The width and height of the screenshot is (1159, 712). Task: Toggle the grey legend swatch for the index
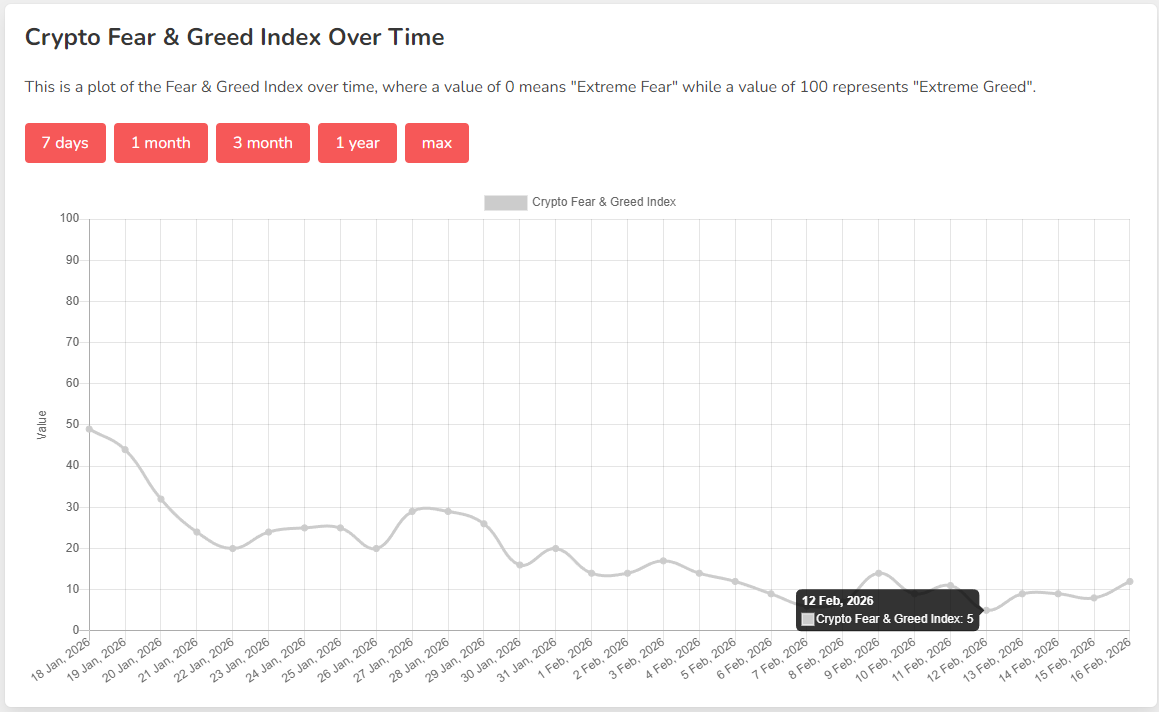pos(505,202)
